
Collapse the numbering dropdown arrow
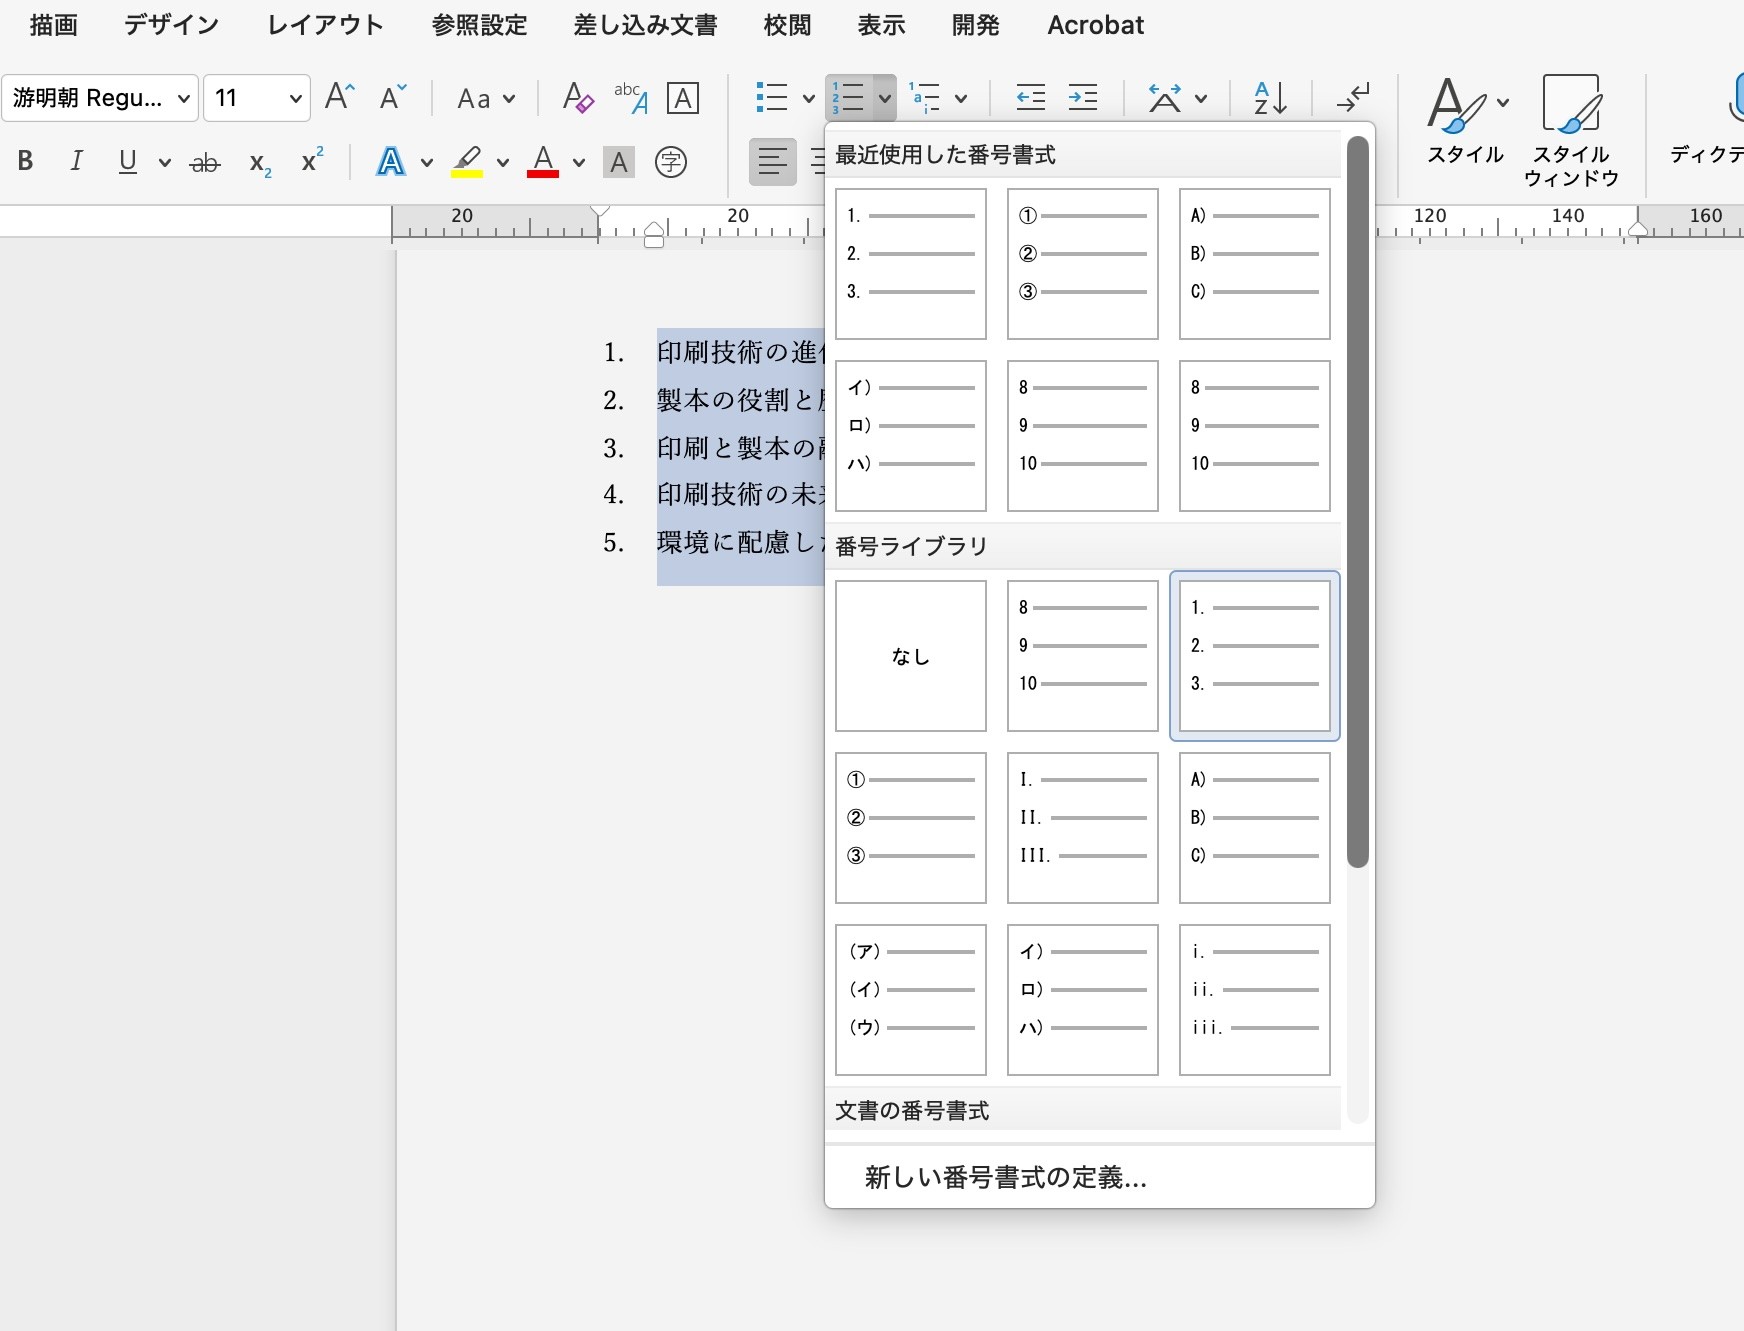pyautogui.click(x=884, y=98)
